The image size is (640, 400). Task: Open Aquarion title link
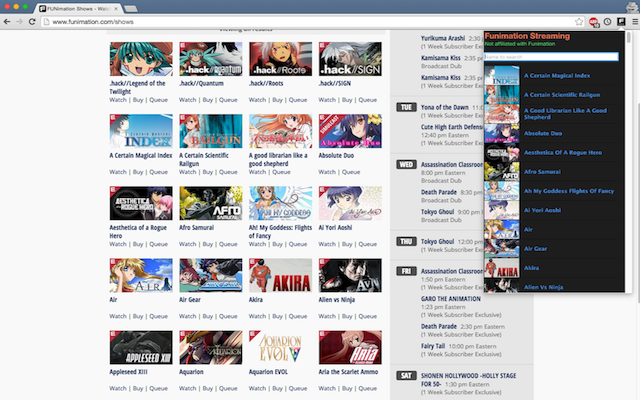(x=191, y=372)
